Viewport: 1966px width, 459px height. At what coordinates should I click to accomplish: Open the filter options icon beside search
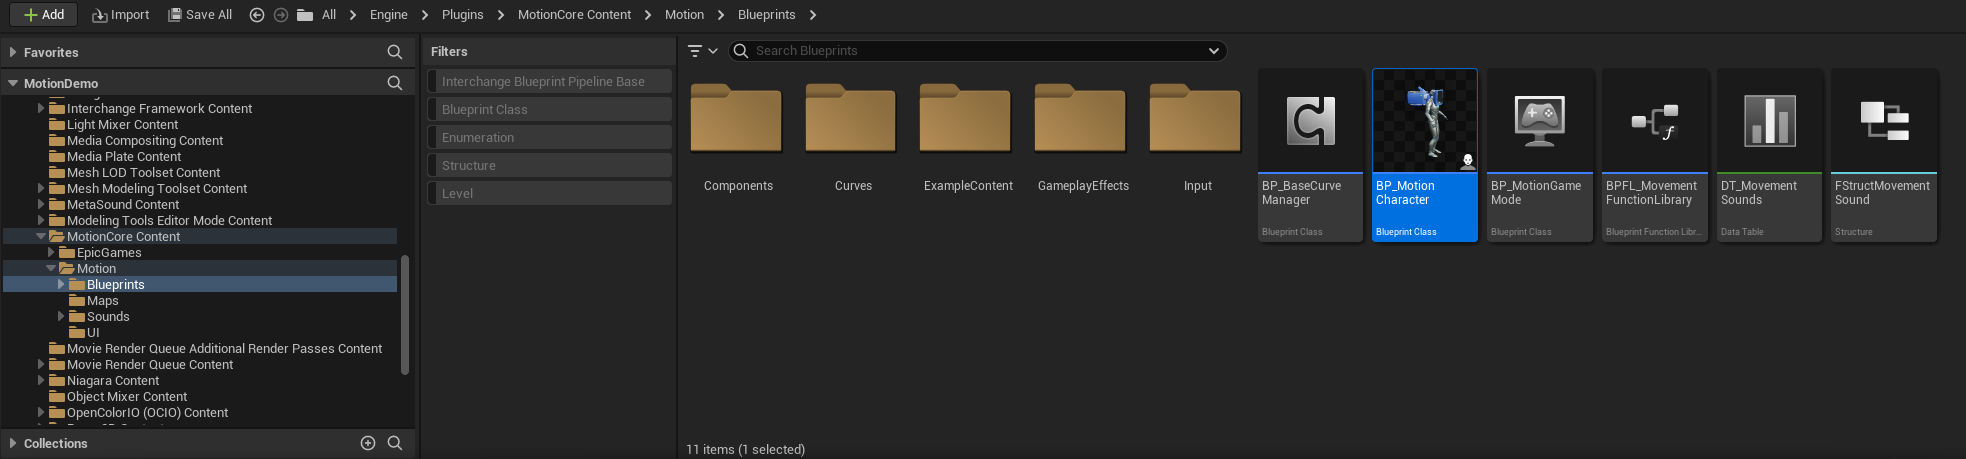tap(702, 51)
